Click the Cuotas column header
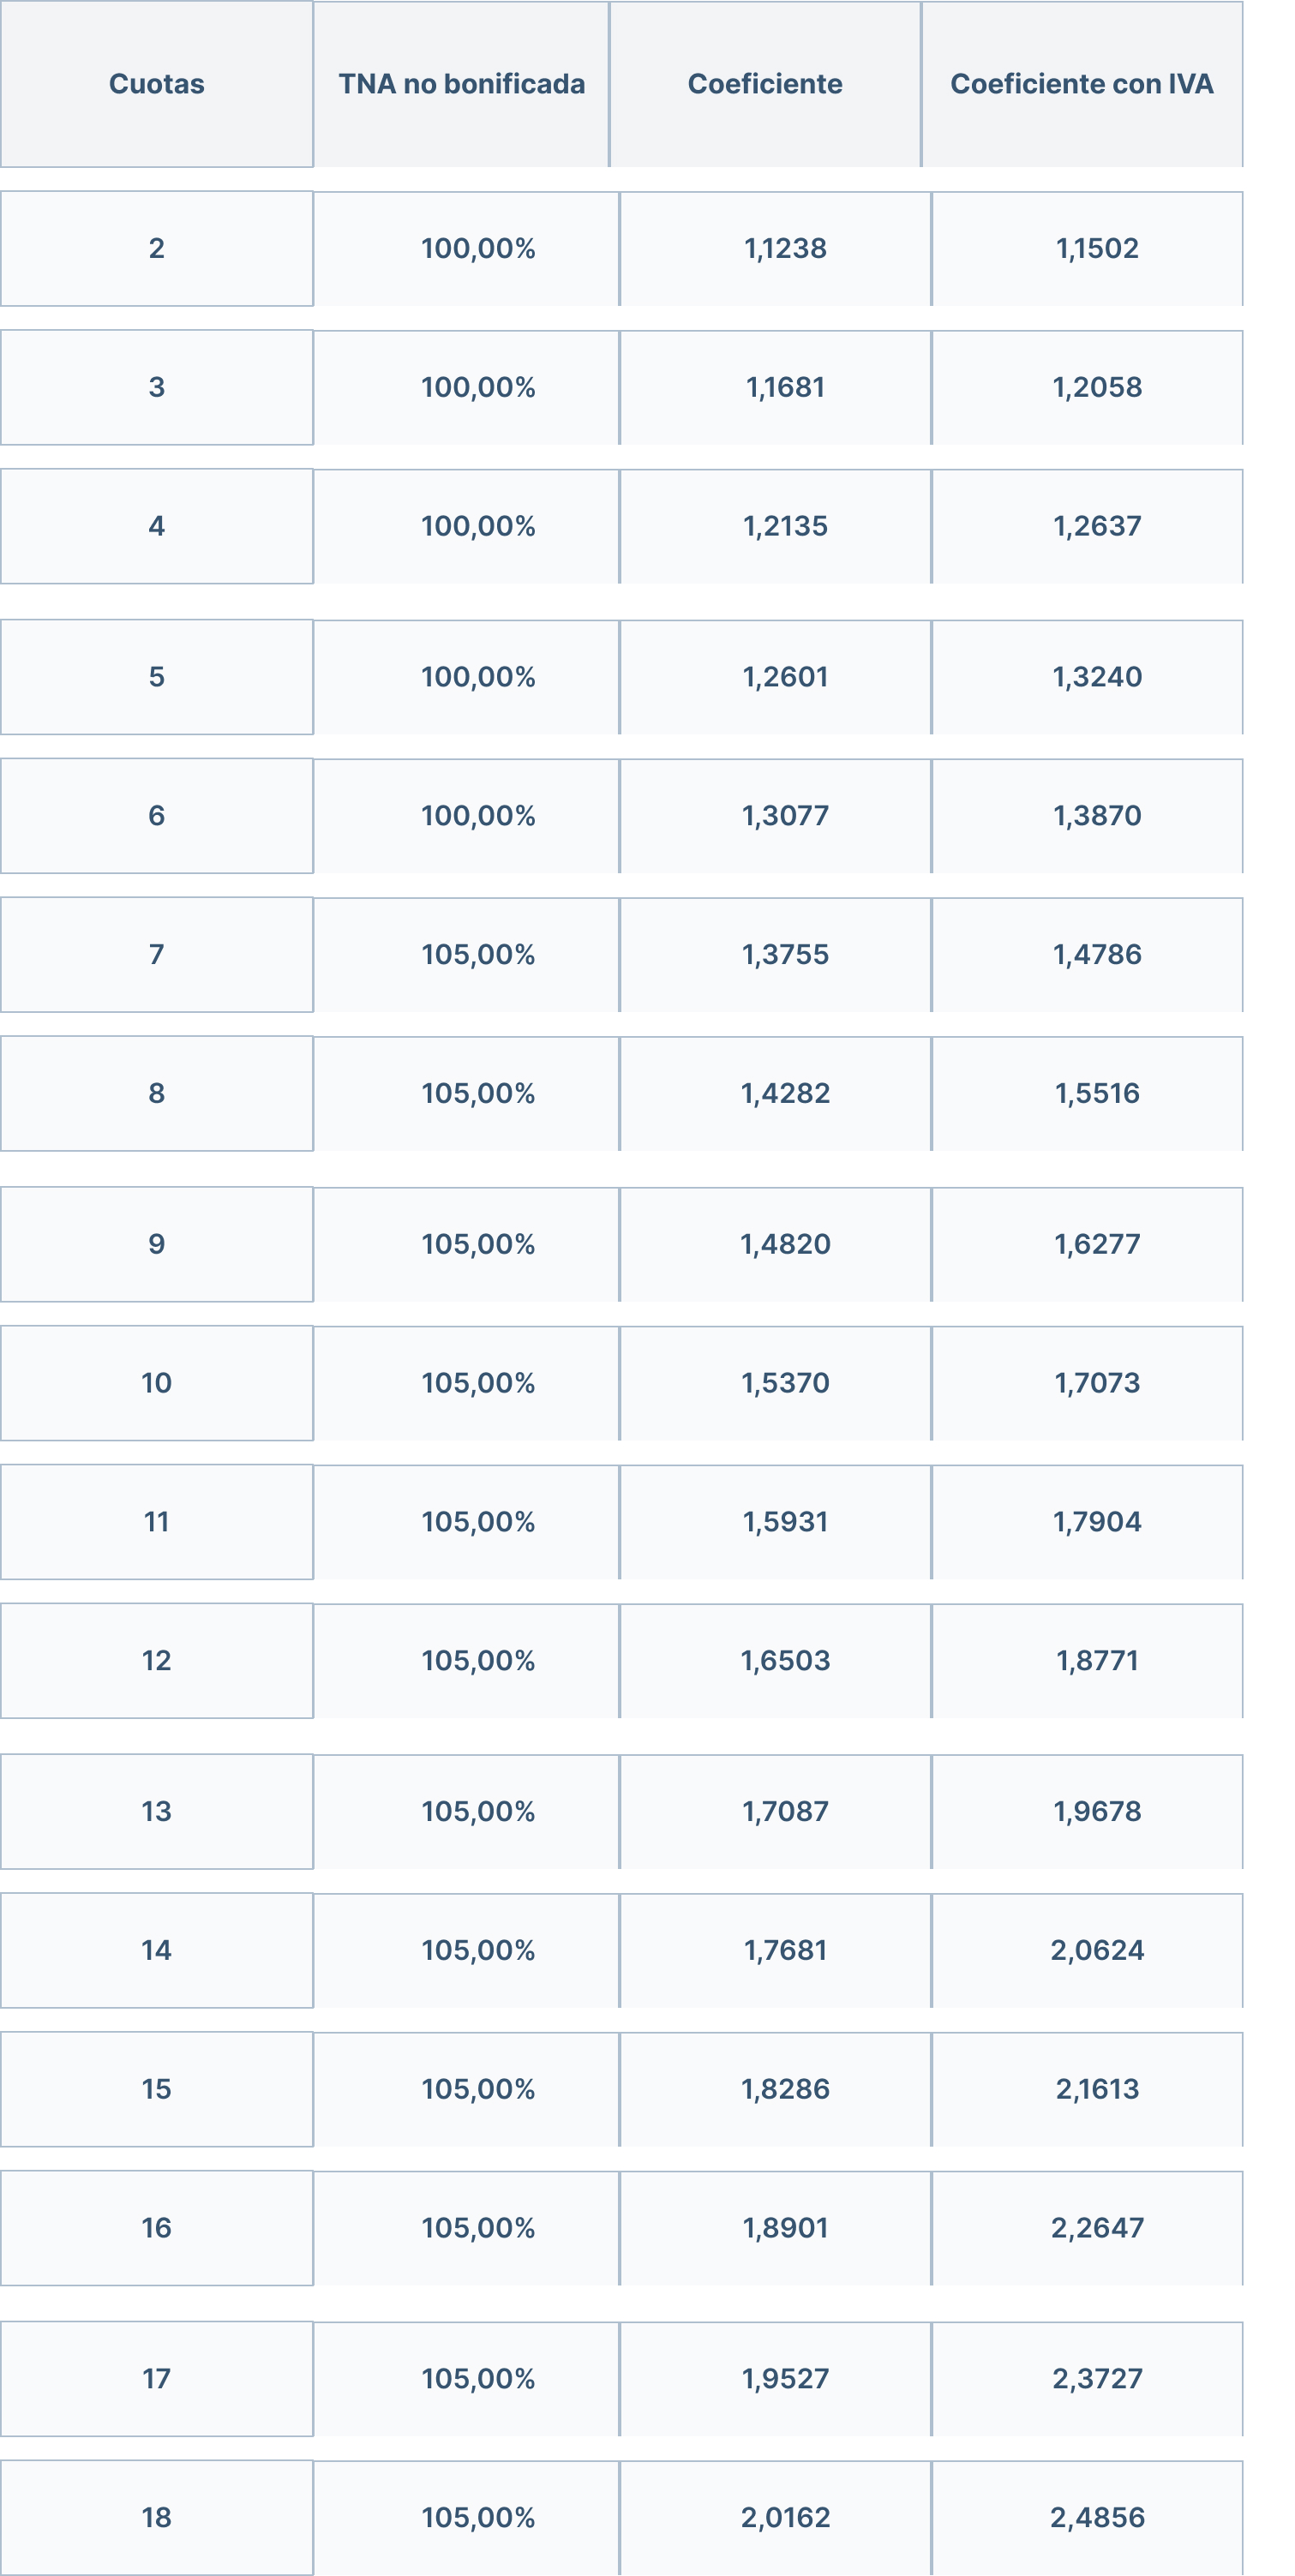 click(x=156, y=84)
